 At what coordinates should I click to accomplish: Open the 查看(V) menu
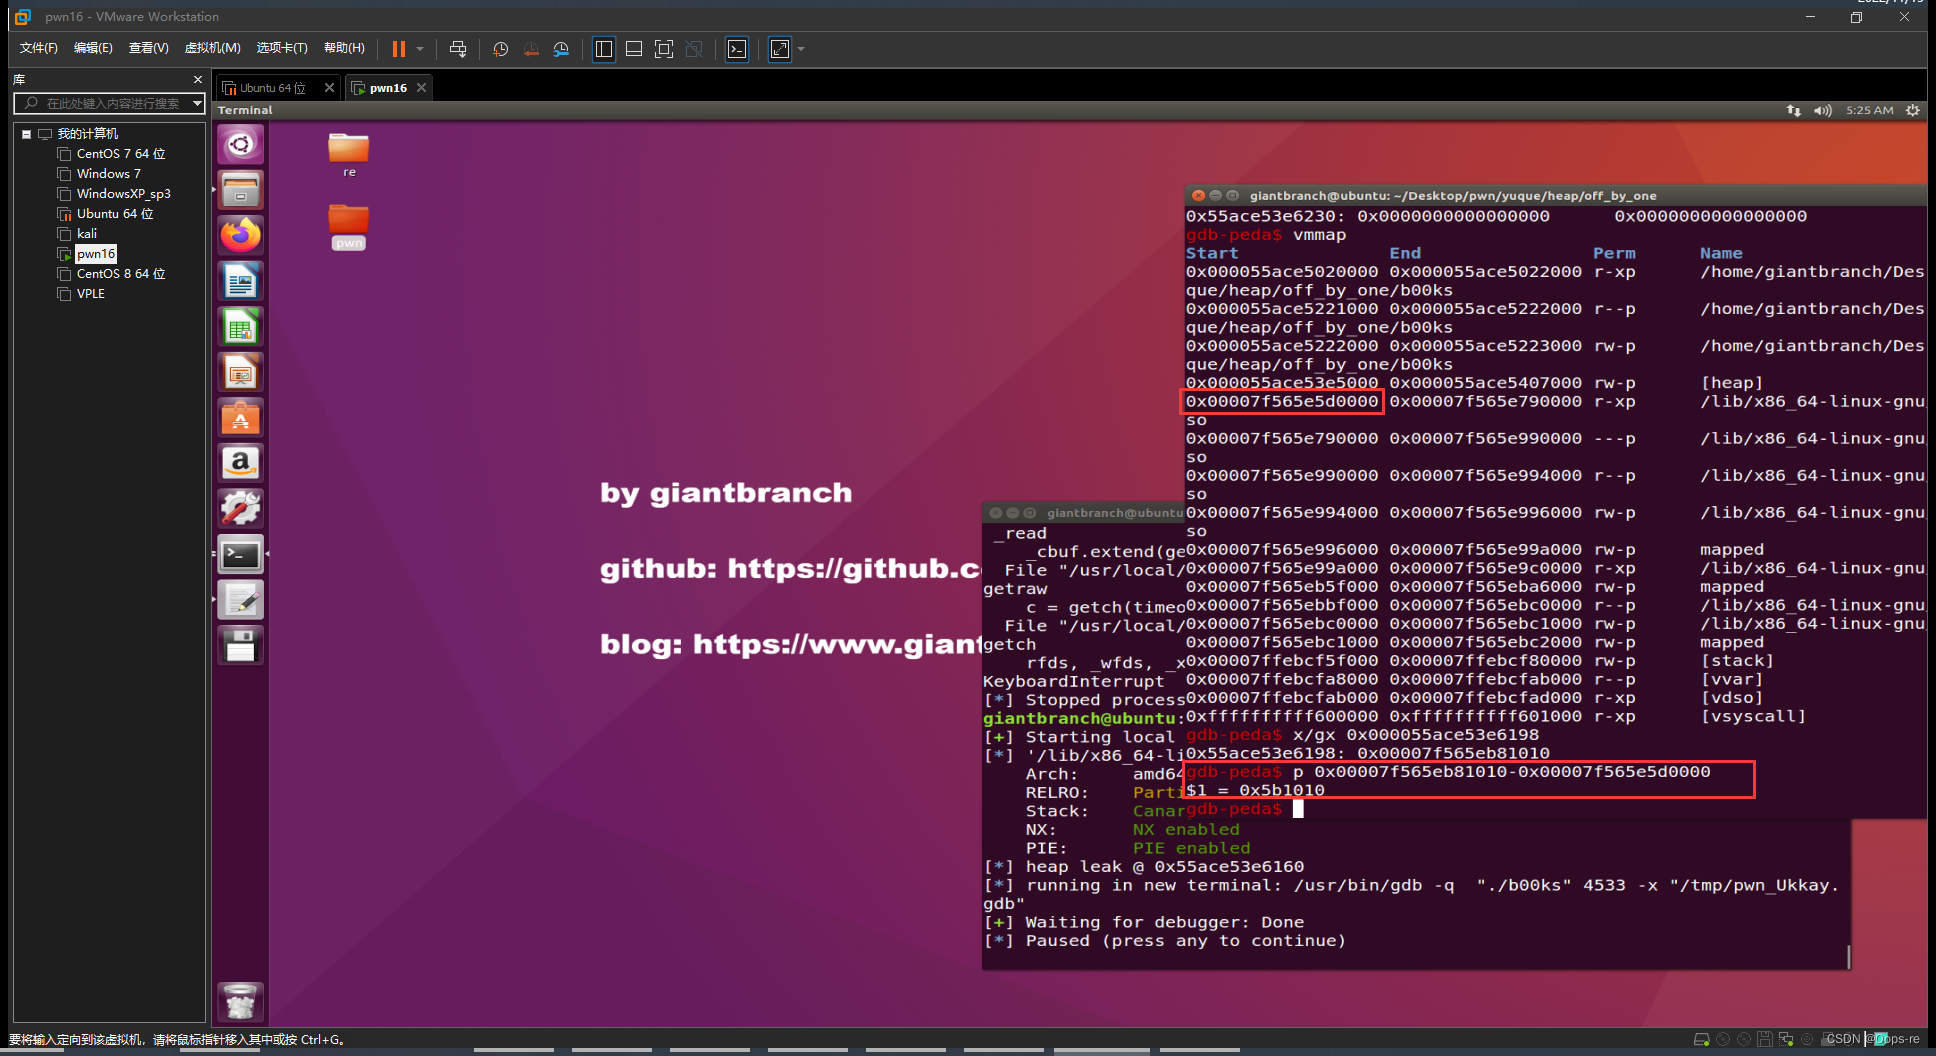[148, 48]
